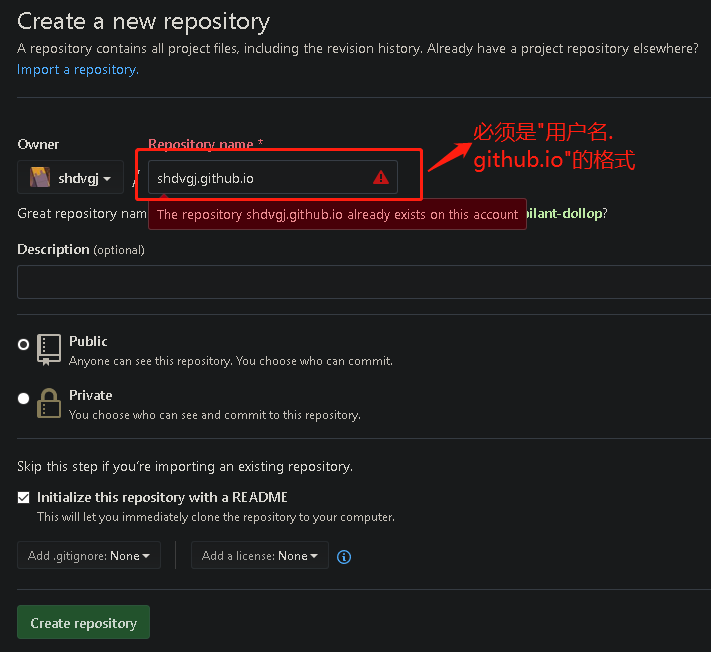Select the Private radio button
The image size is (711, 652).
pos(24,398)
